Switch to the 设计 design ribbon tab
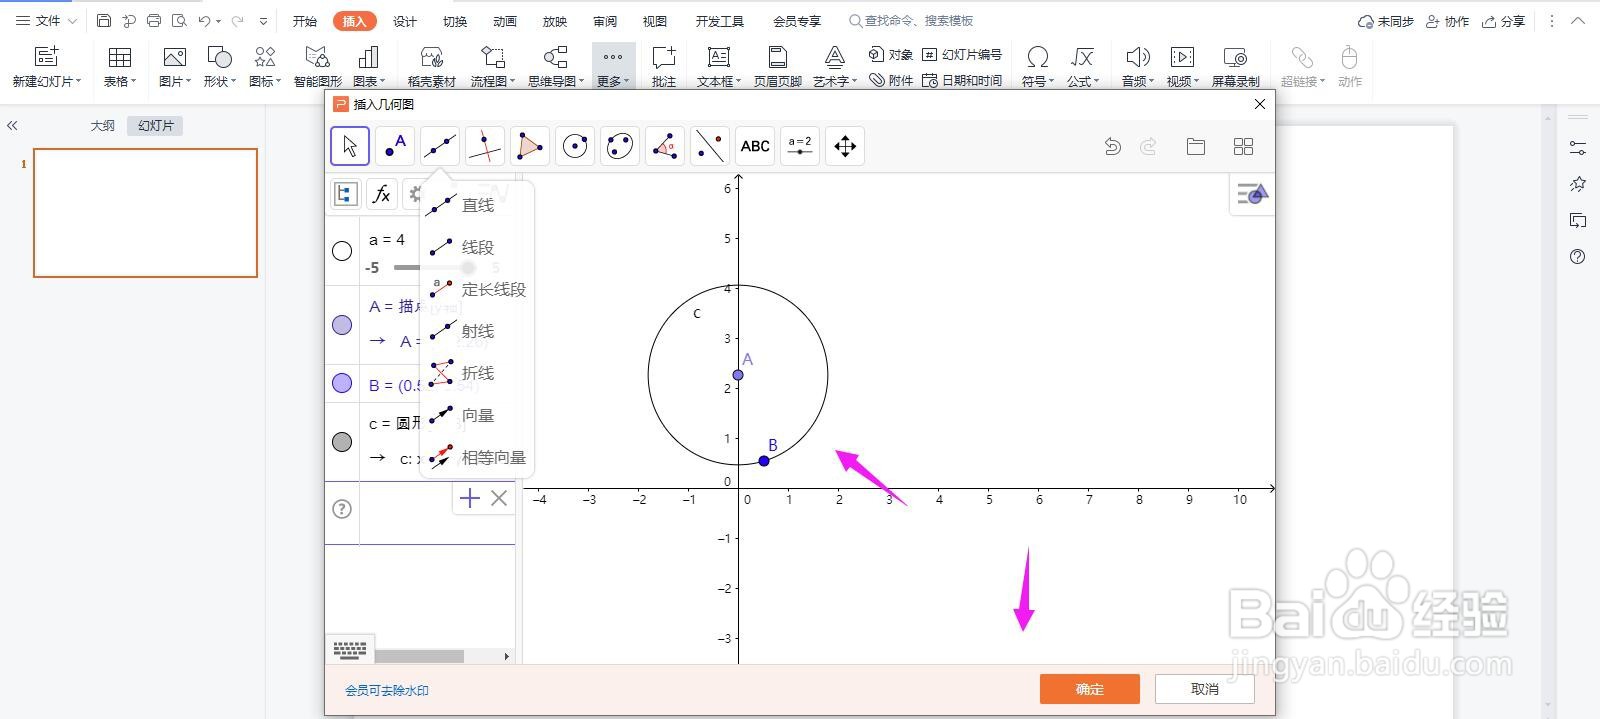This screenshot has width=1600, height=719. coord(405,21)
